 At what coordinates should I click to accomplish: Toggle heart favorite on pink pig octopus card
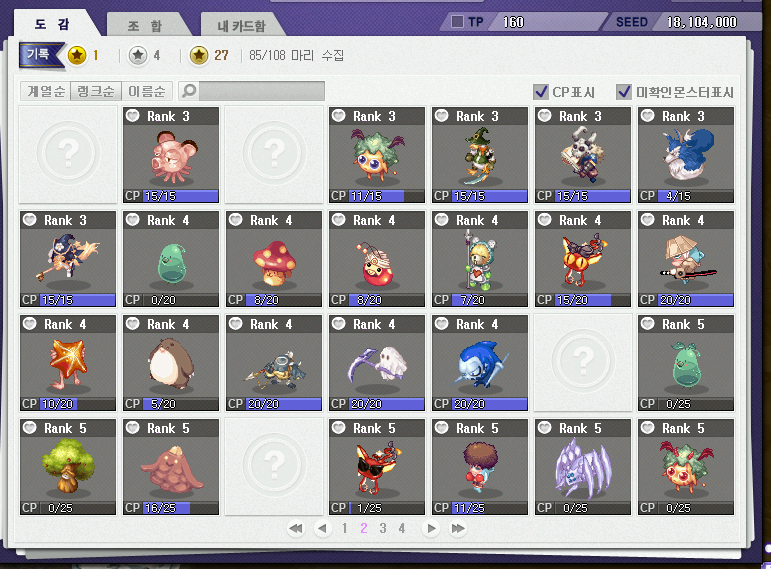click(133, 116)
